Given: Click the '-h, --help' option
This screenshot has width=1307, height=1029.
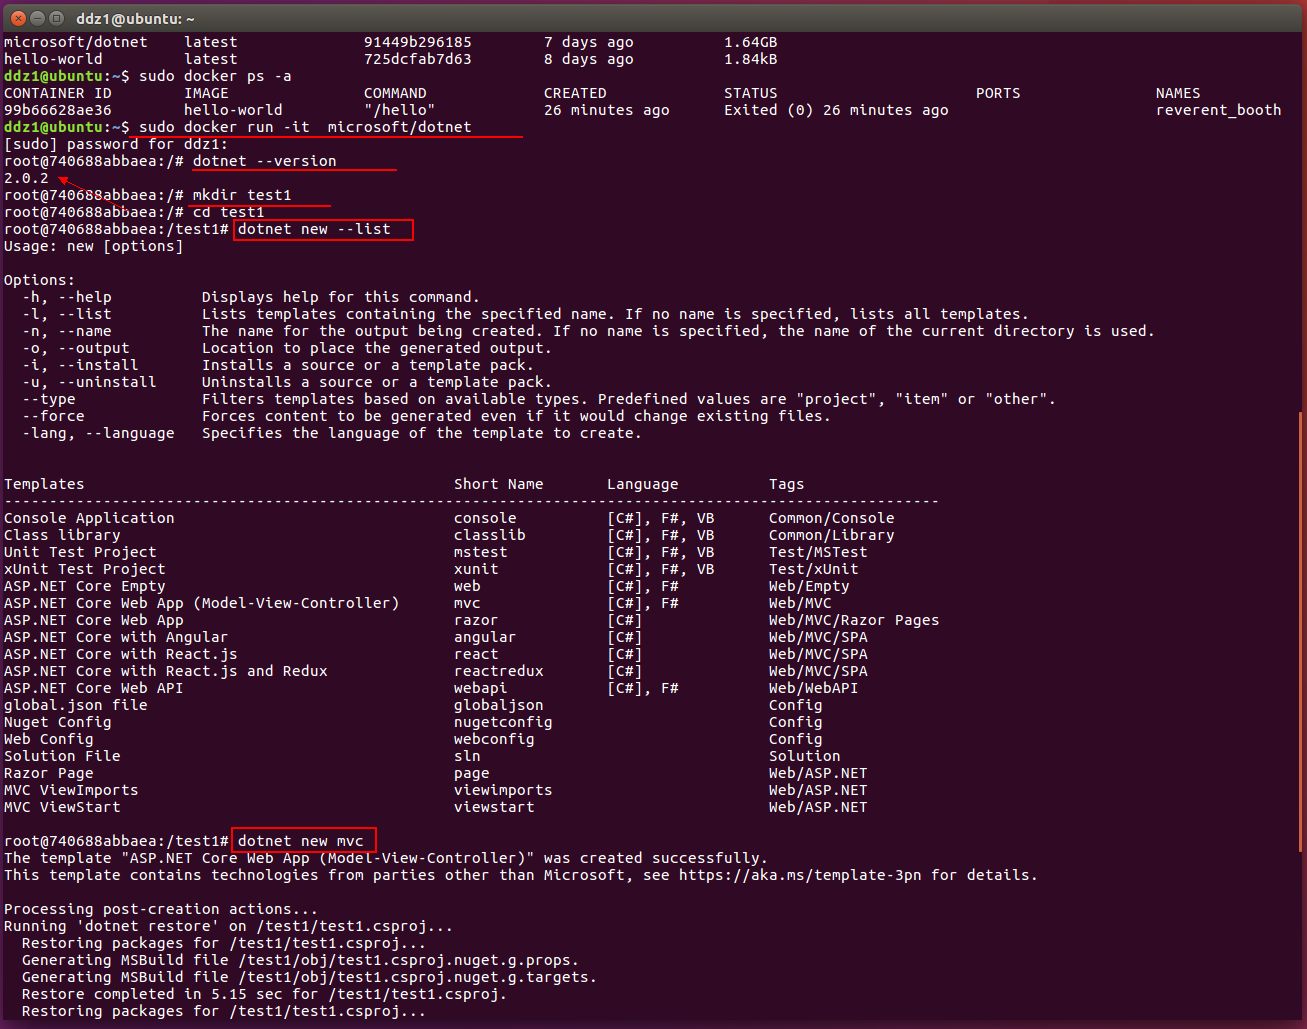Looking at the screenshot, I should point(67,297).
